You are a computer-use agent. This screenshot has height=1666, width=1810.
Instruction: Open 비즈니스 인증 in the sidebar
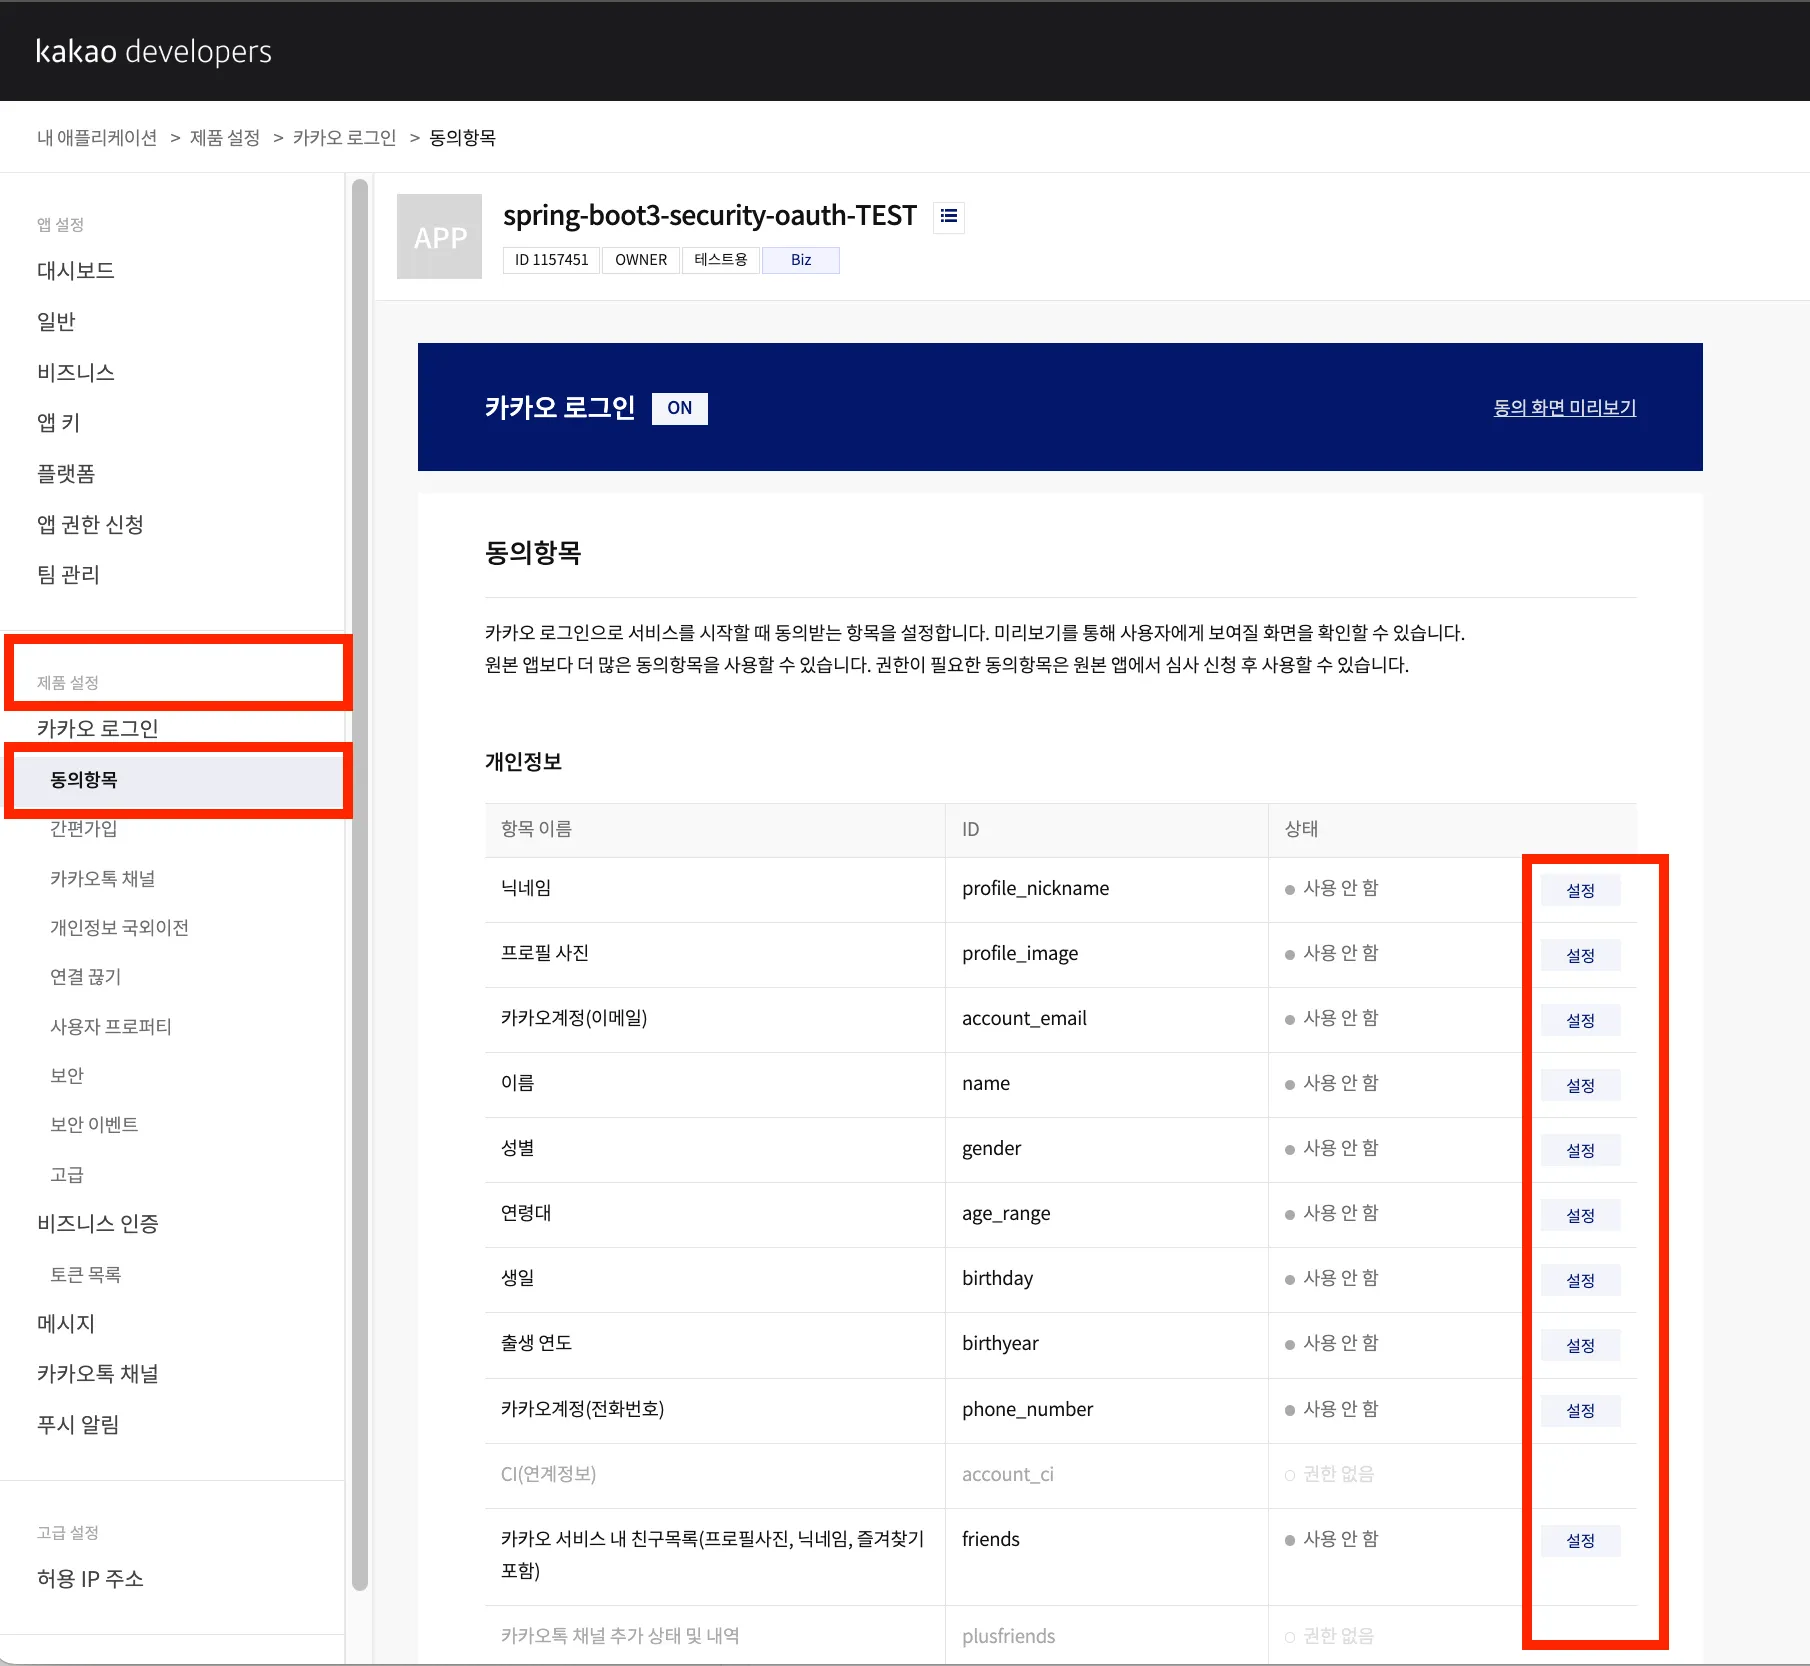tap(98, 1224)
